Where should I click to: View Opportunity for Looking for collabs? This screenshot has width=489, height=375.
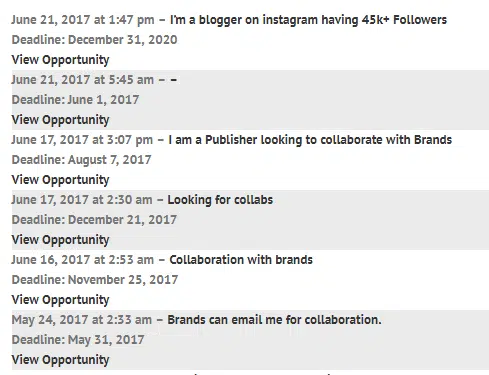[60, 240]
